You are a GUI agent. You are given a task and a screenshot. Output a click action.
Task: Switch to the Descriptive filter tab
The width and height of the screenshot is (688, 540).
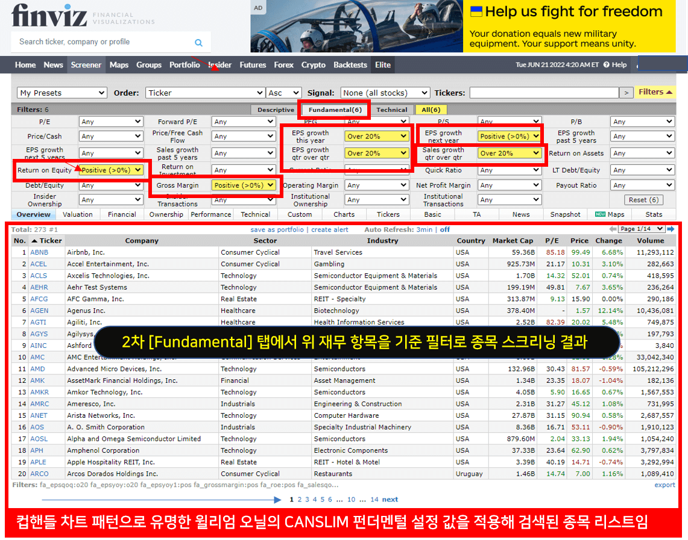point(276,110)
